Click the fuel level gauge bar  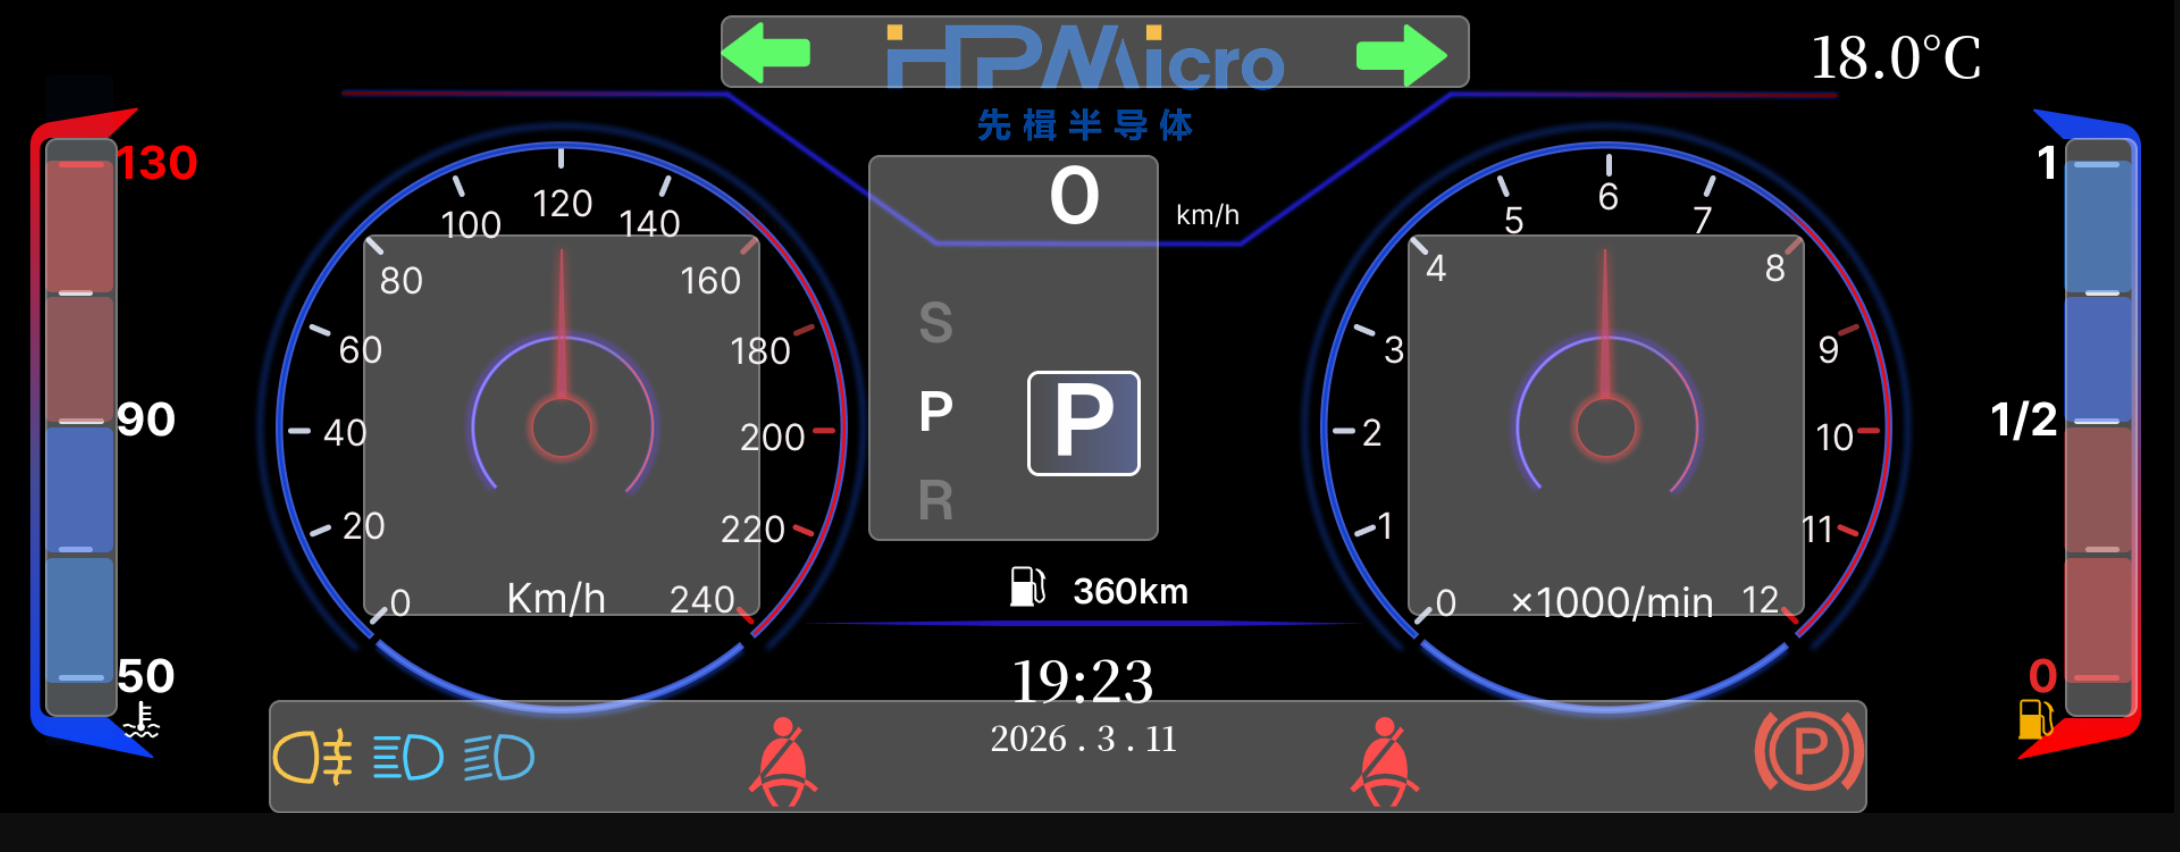pos(2099,427)
